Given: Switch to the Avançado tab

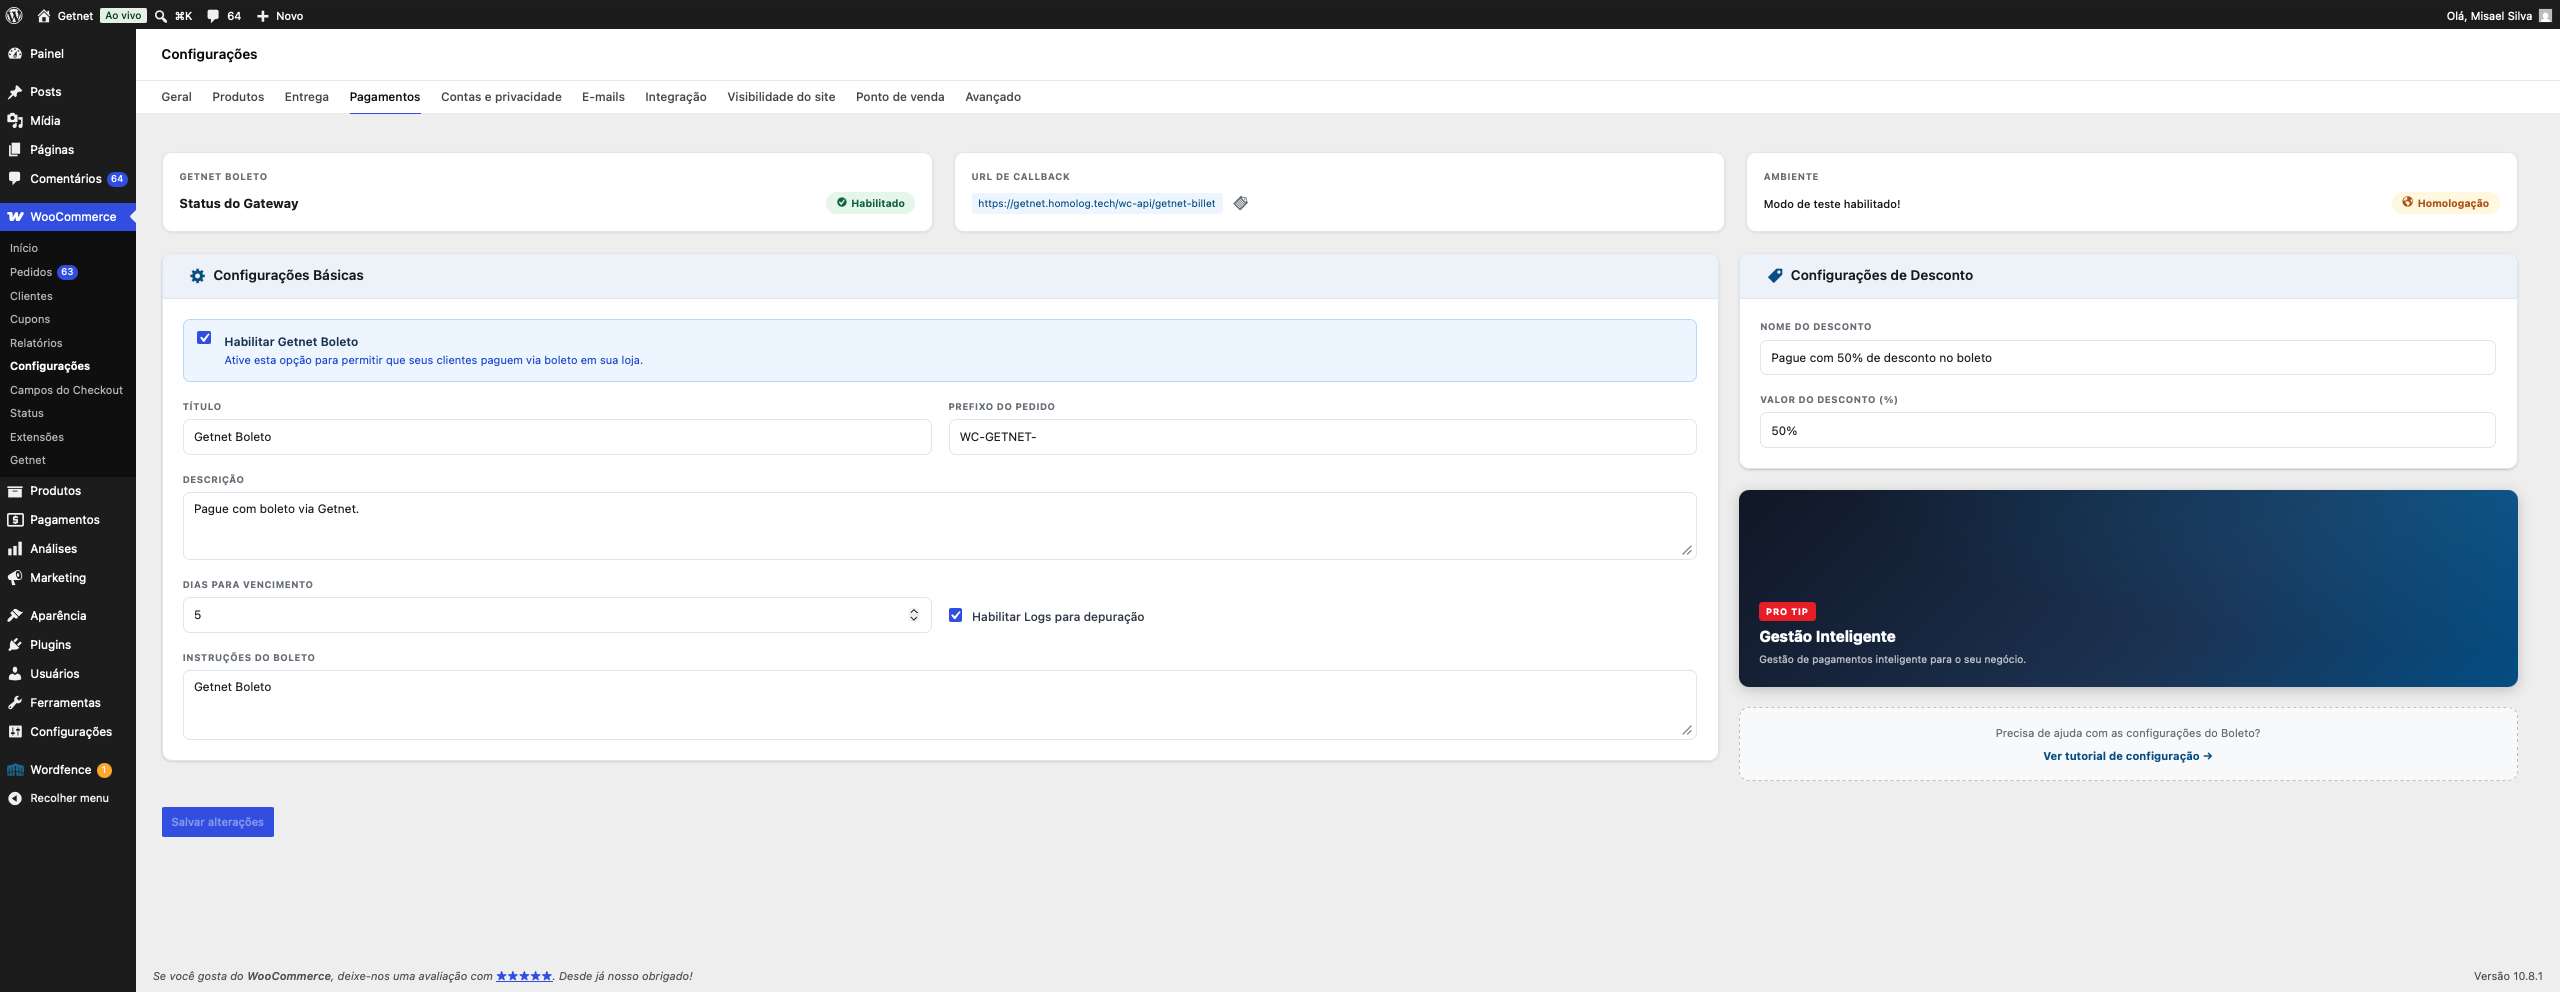Looking at the screenshot, I should (x=992, y=97).
